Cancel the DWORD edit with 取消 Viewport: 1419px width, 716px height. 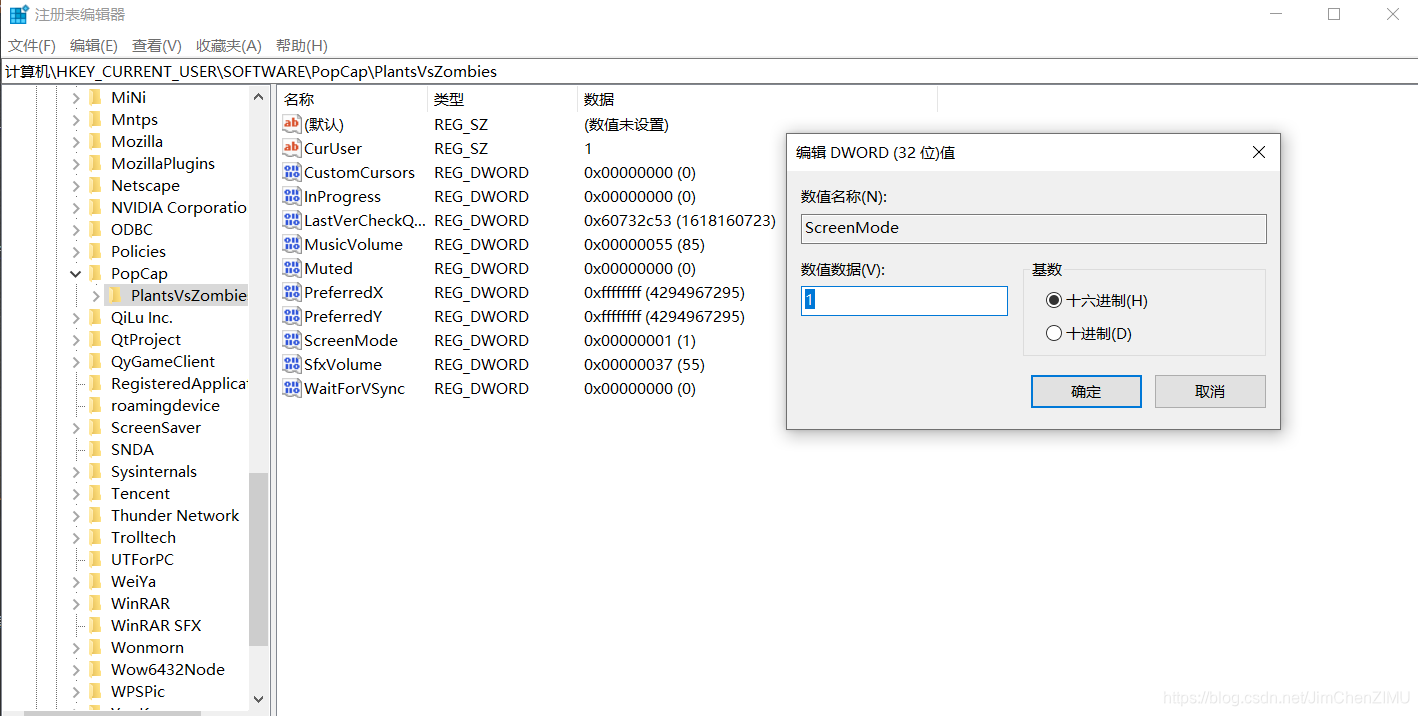tap(1210, 391)
